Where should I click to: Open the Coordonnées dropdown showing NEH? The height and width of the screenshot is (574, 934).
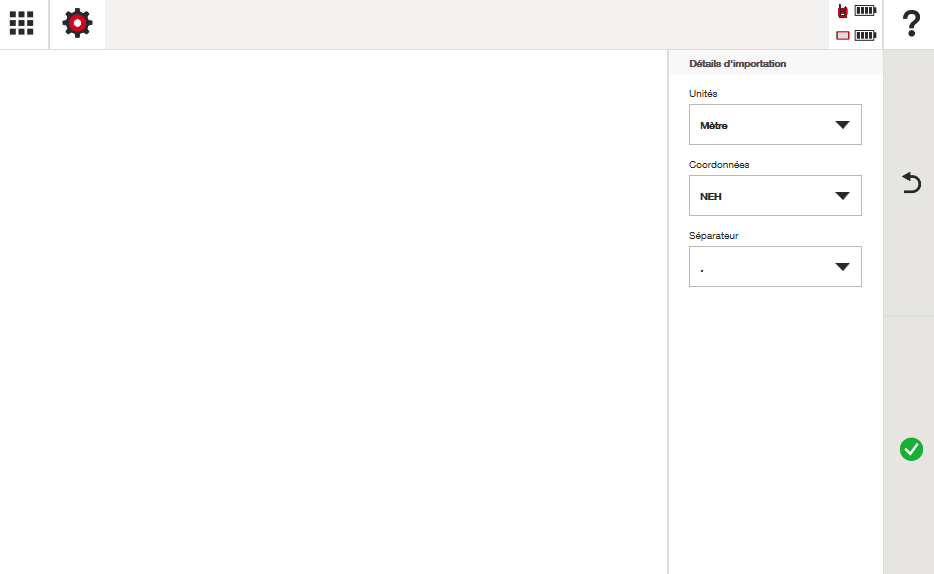[x=774, y=196]
